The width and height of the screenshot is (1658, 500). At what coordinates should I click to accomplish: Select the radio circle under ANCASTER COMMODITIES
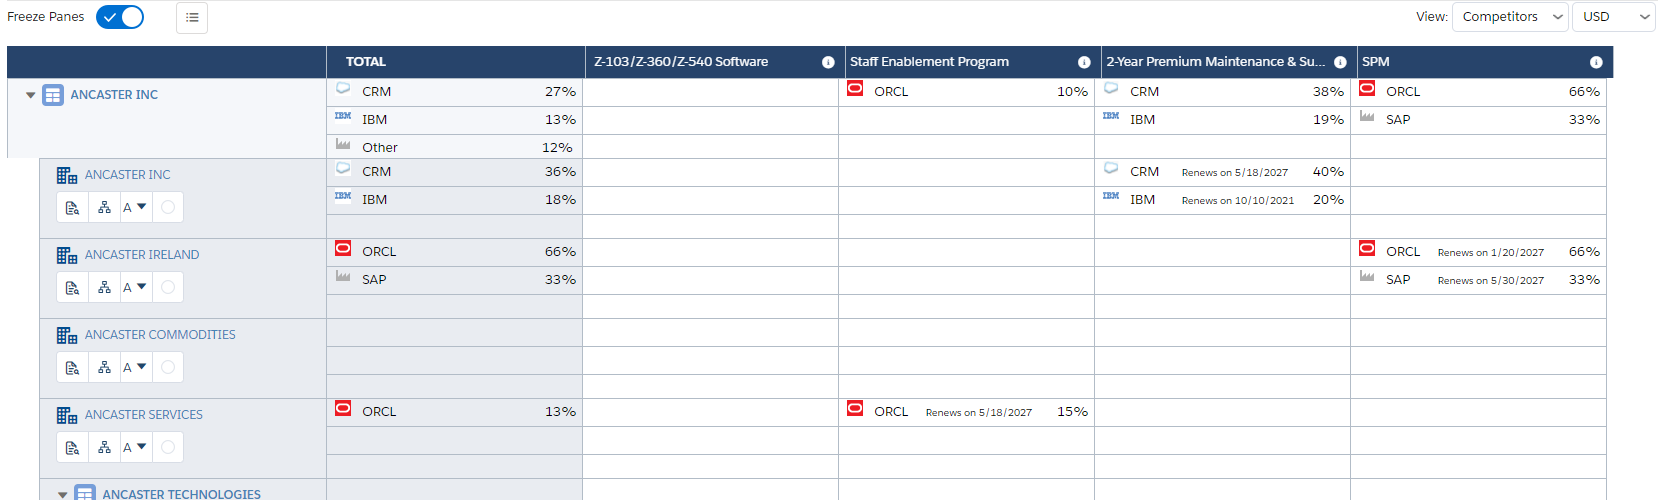[168, 368]
